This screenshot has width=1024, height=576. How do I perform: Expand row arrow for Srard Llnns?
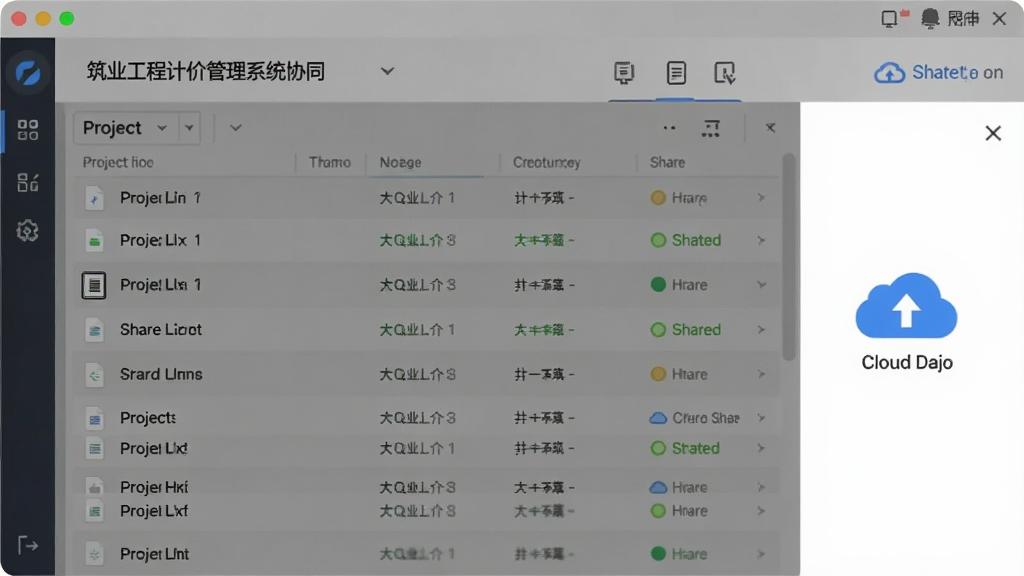[761, 374]
